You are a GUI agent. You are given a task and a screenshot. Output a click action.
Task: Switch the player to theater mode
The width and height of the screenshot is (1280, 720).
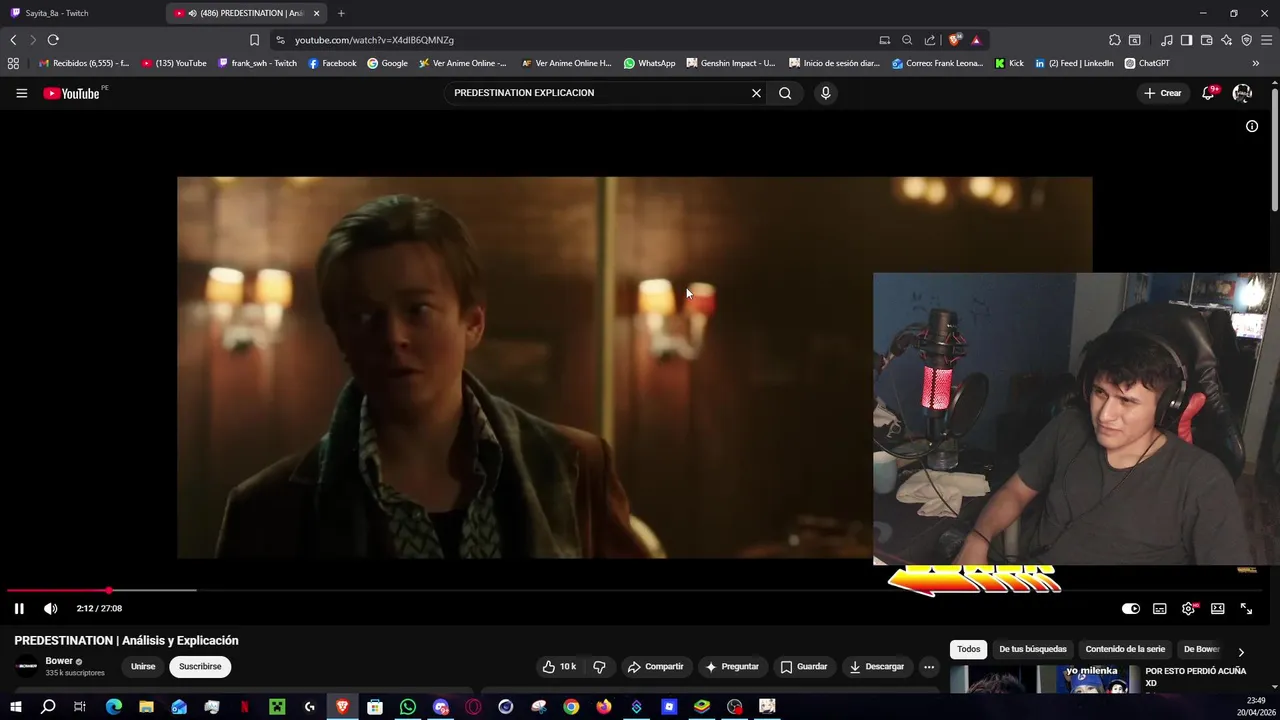pyautogui.click(x=1217, y=608)
